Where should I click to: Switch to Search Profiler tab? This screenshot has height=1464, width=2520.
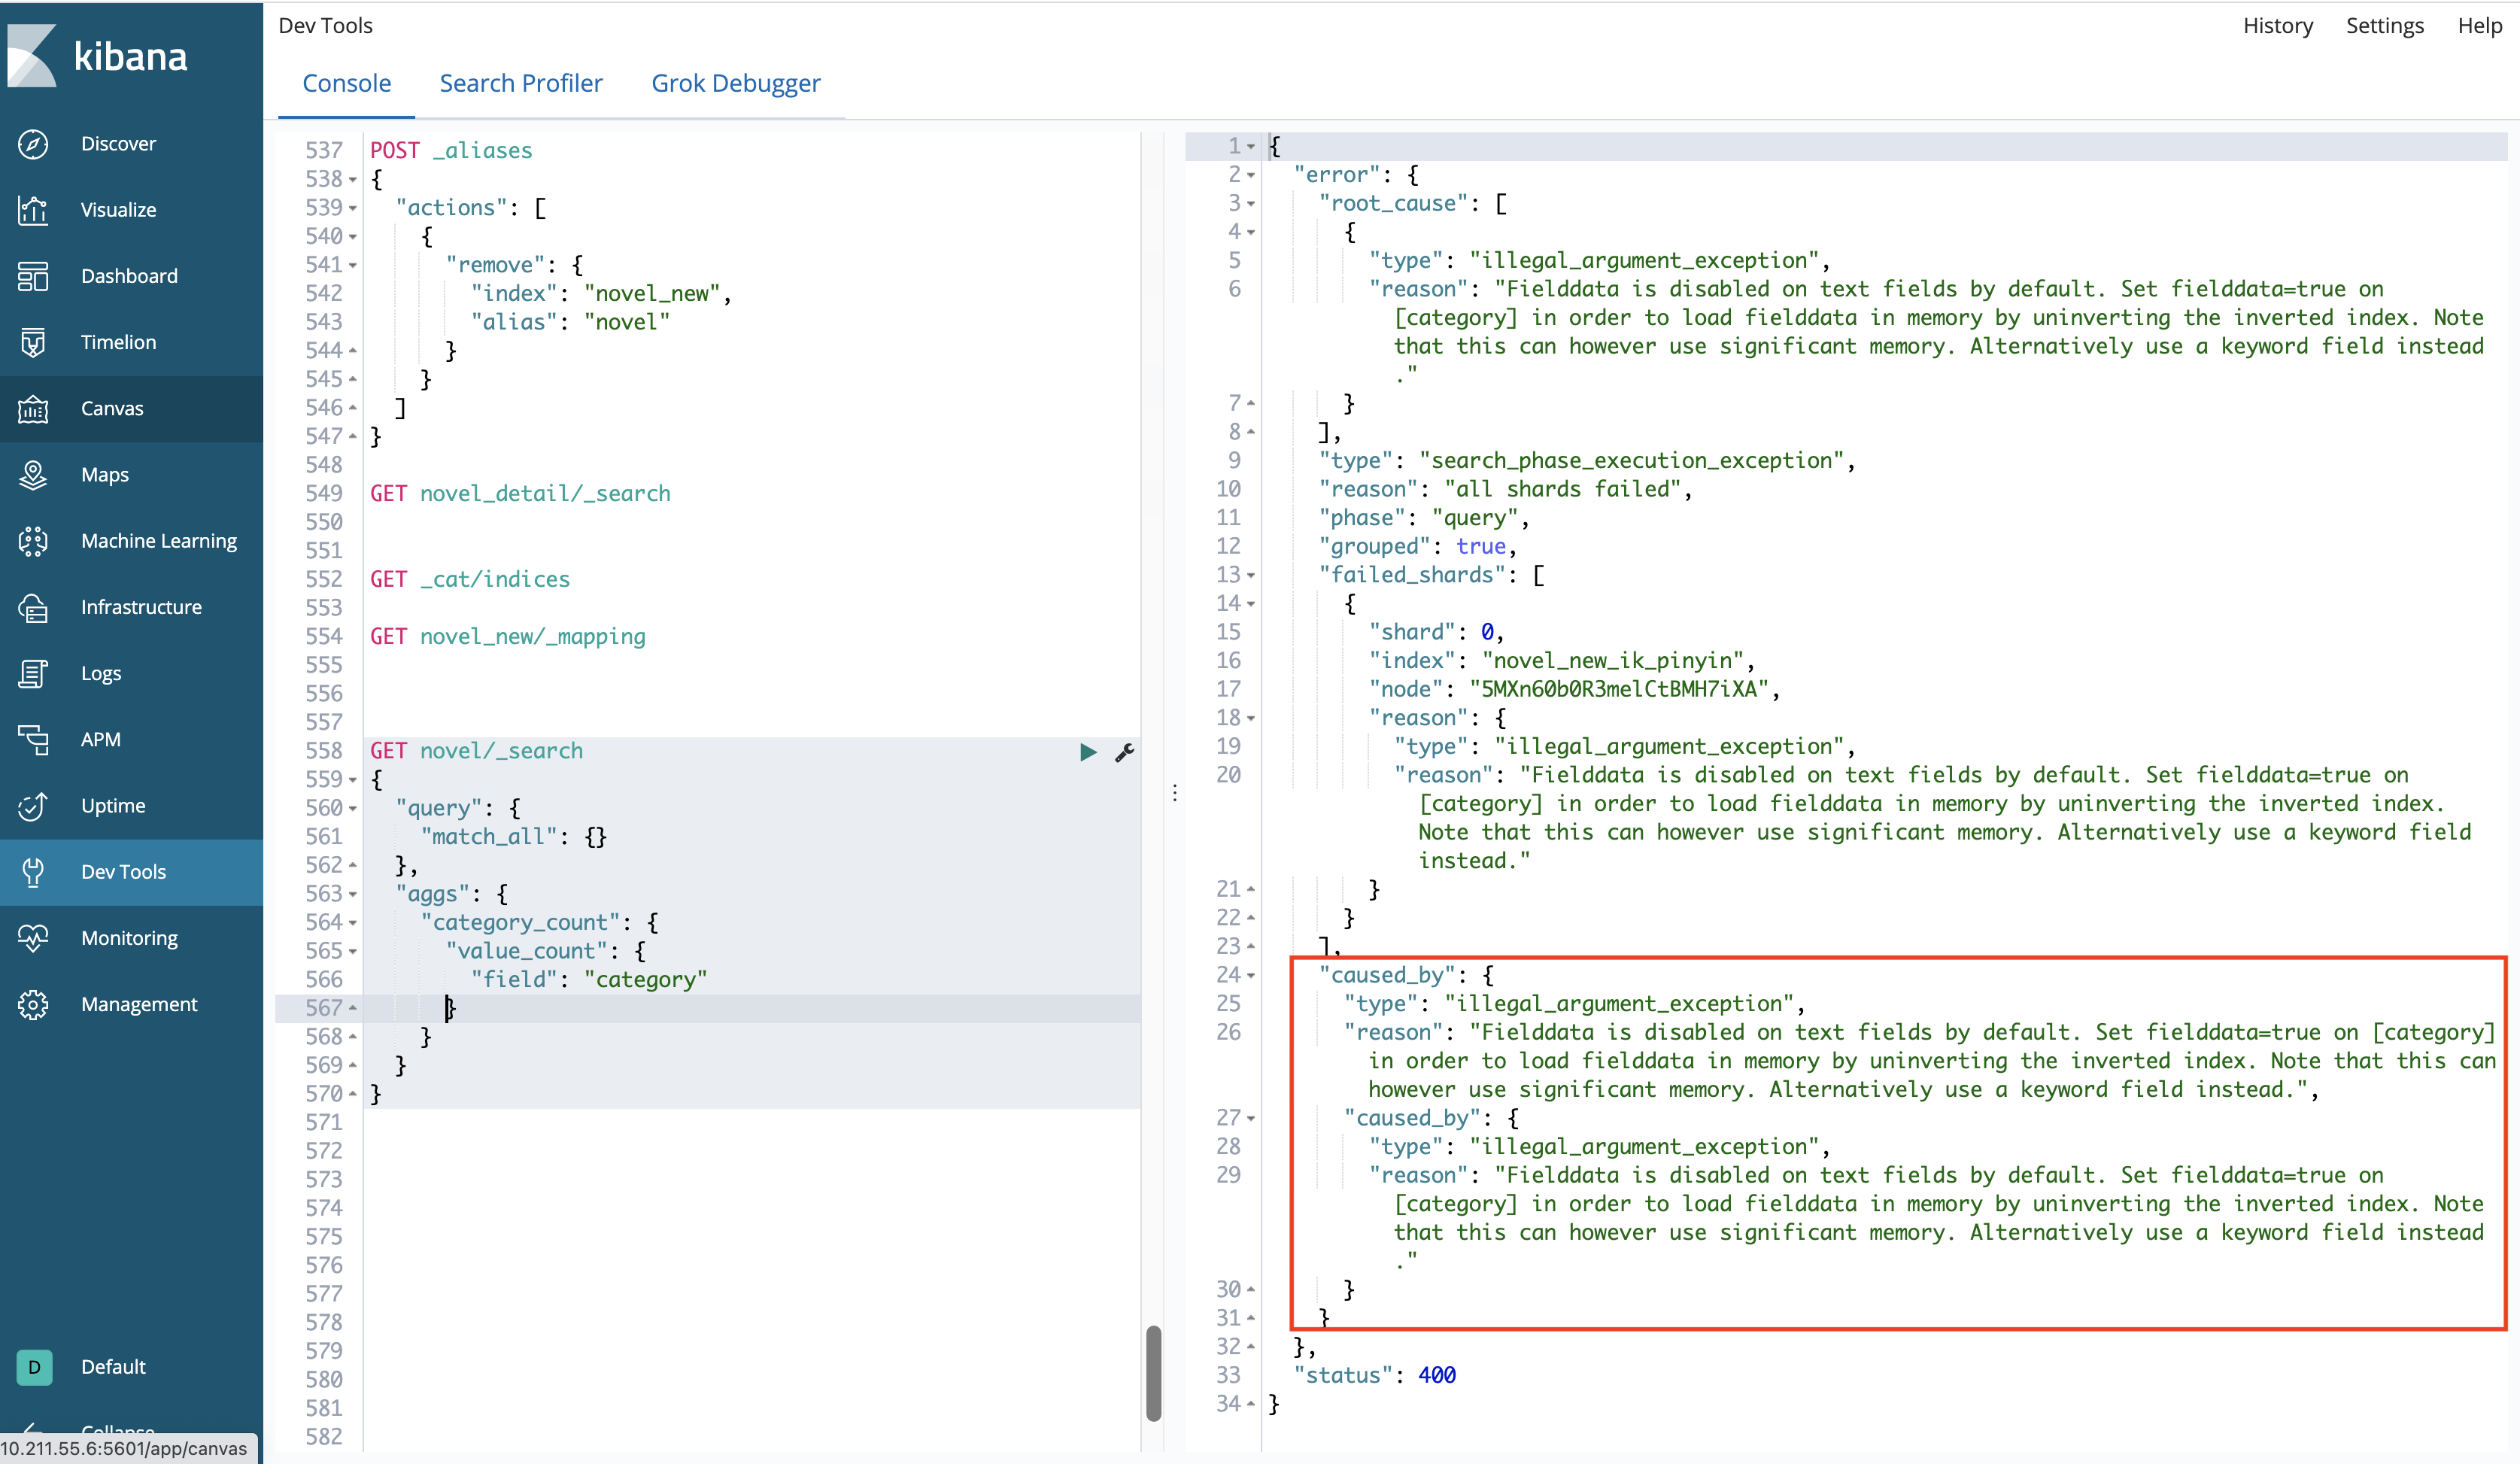click(x=521, y=83)
